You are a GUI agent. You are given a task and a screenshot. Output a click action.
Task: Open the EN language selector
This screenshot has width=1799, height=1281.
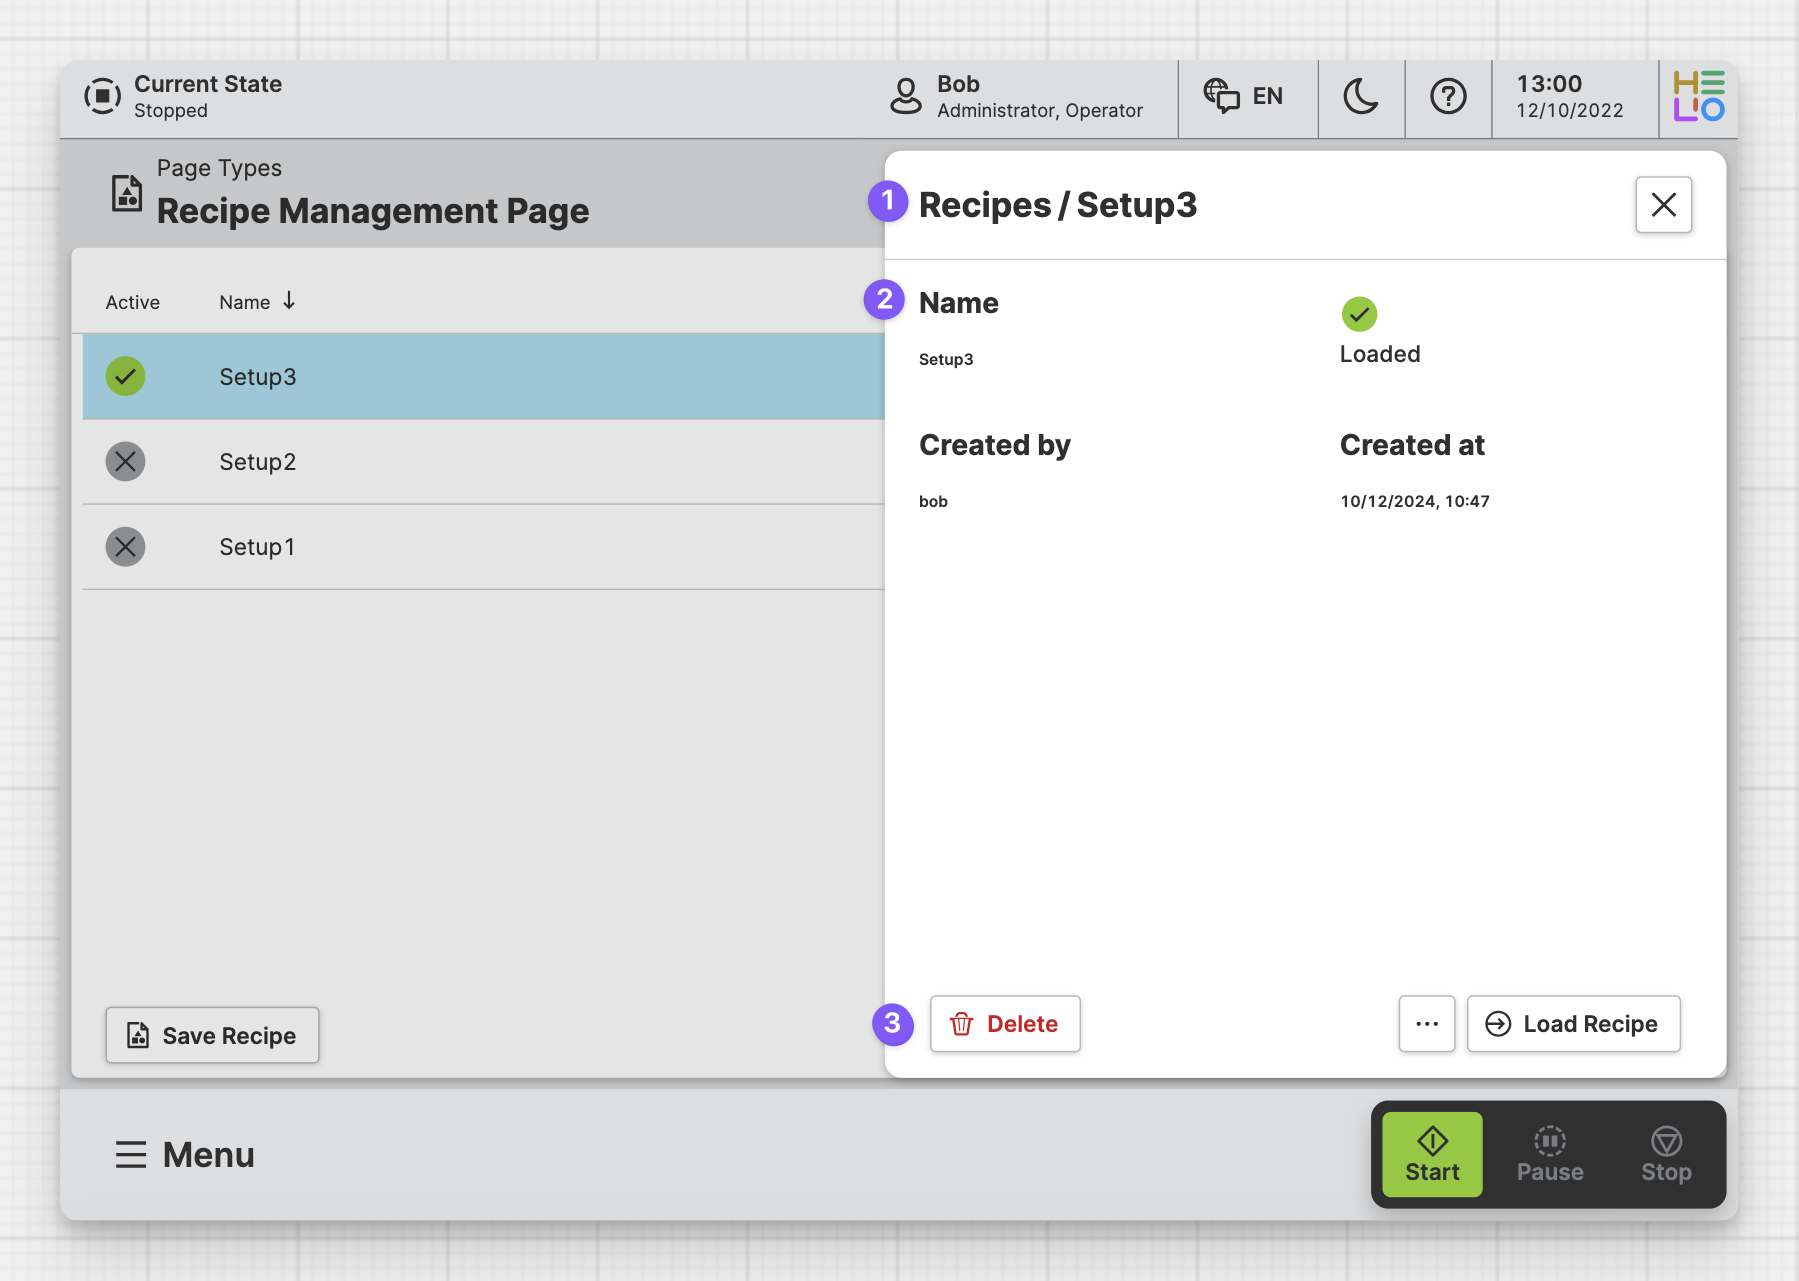(x=1245, y=97)
